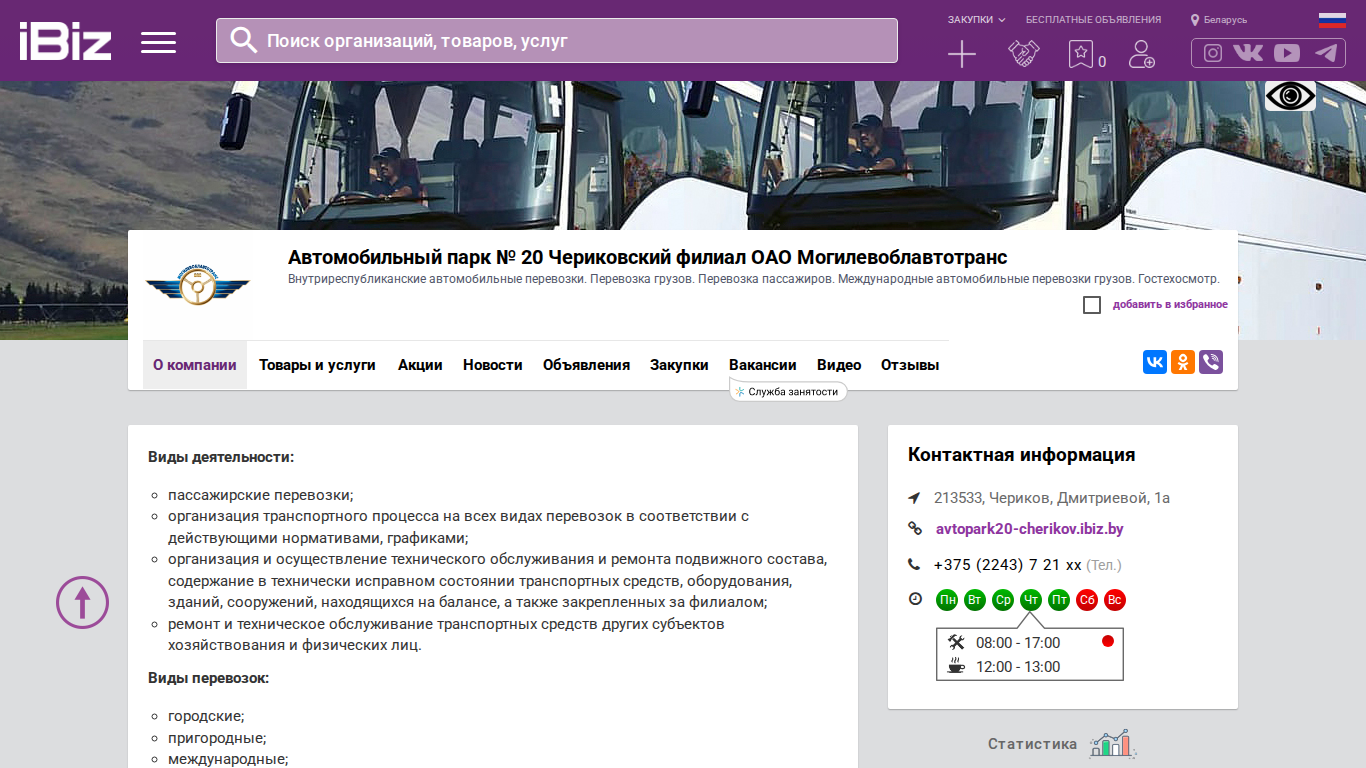Screen dimensions: 1366x768
Task: Click the 'добавить в избранное' link text
Action: [x=1170, y=305]
